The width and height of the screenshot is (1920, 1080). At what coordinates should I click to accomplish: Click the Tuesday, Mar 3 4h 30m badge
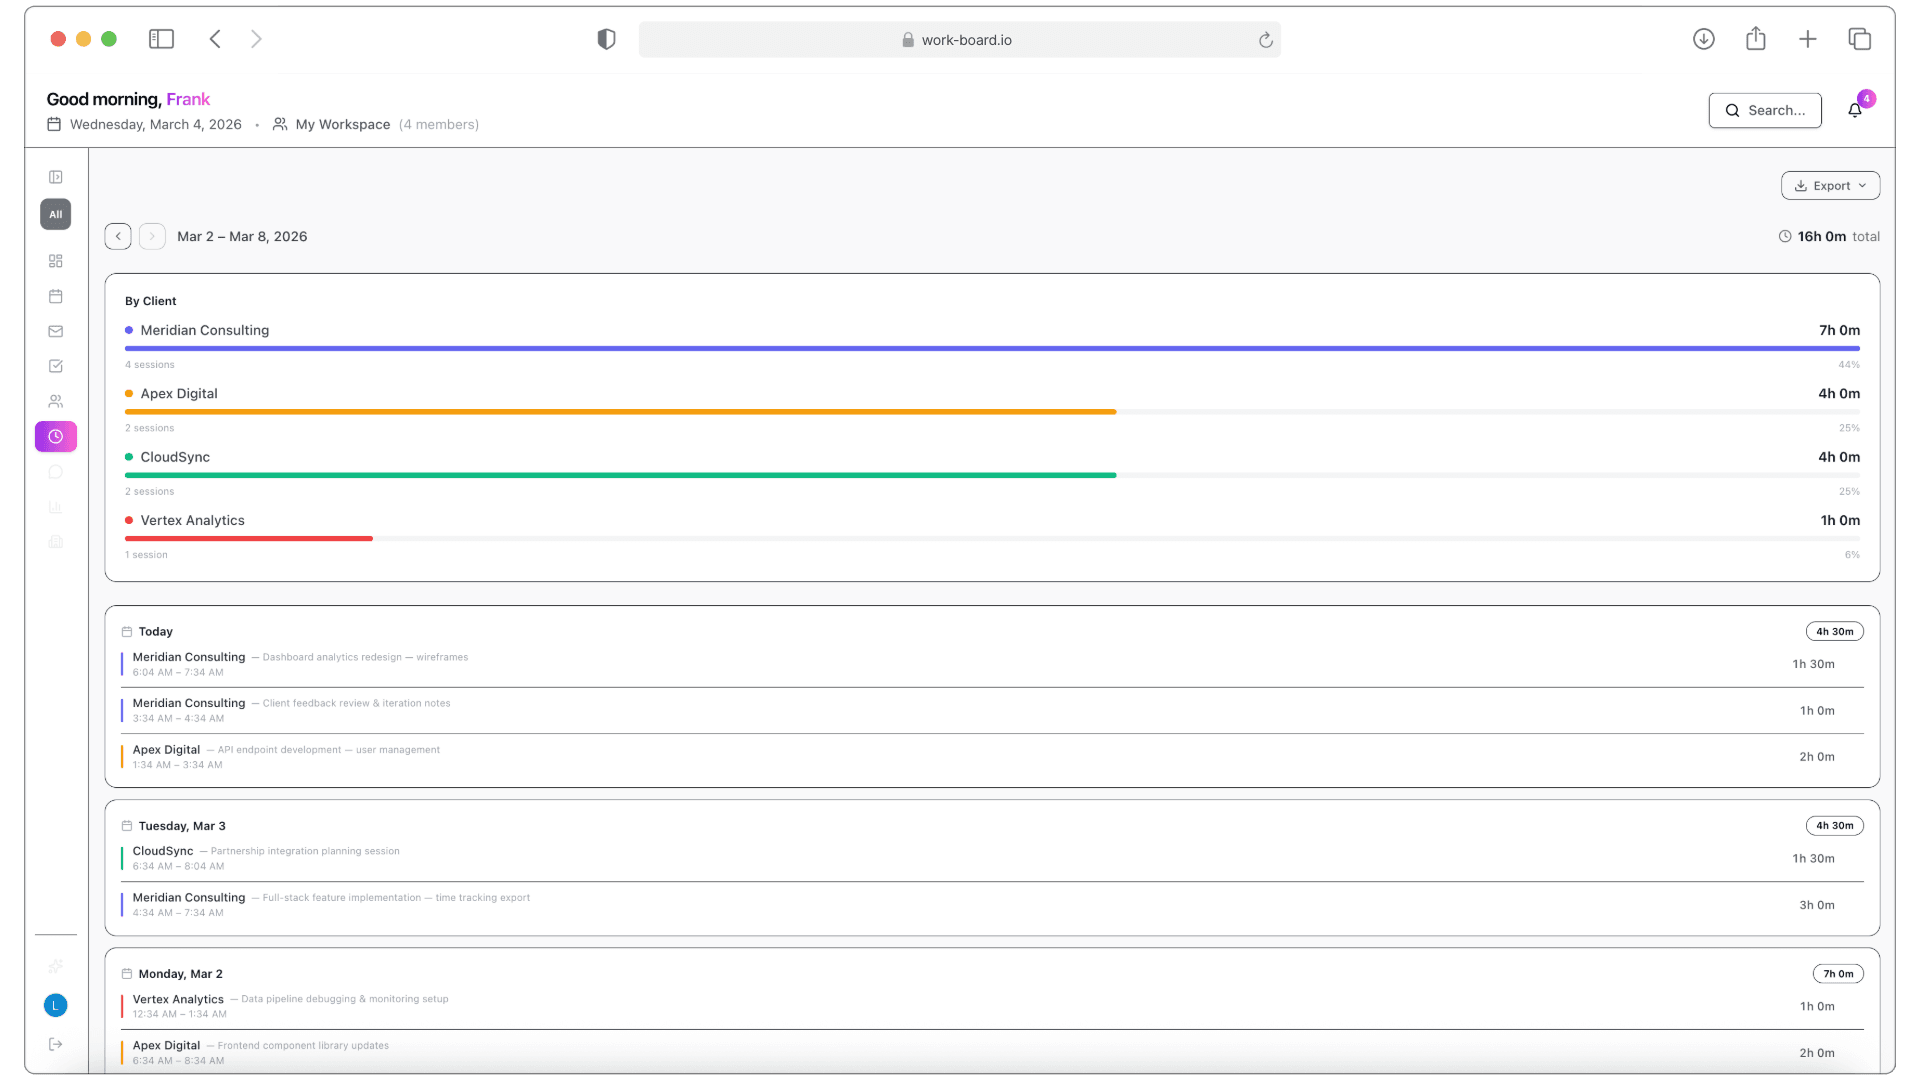[x=1835, y=825]
